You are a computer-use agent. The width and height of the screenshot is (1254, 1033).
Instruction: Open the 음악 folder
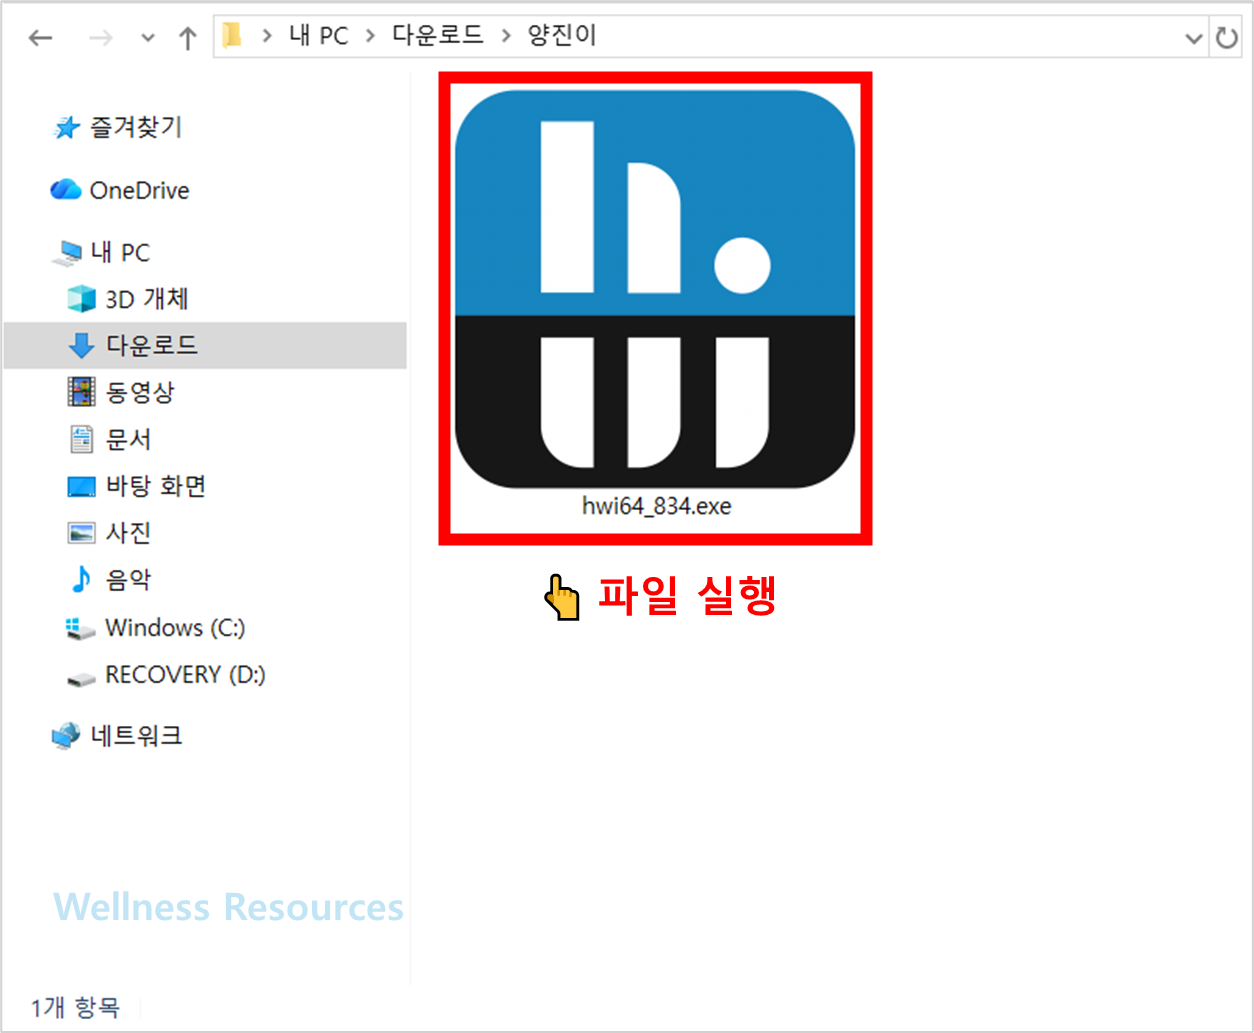click(128, 579)
